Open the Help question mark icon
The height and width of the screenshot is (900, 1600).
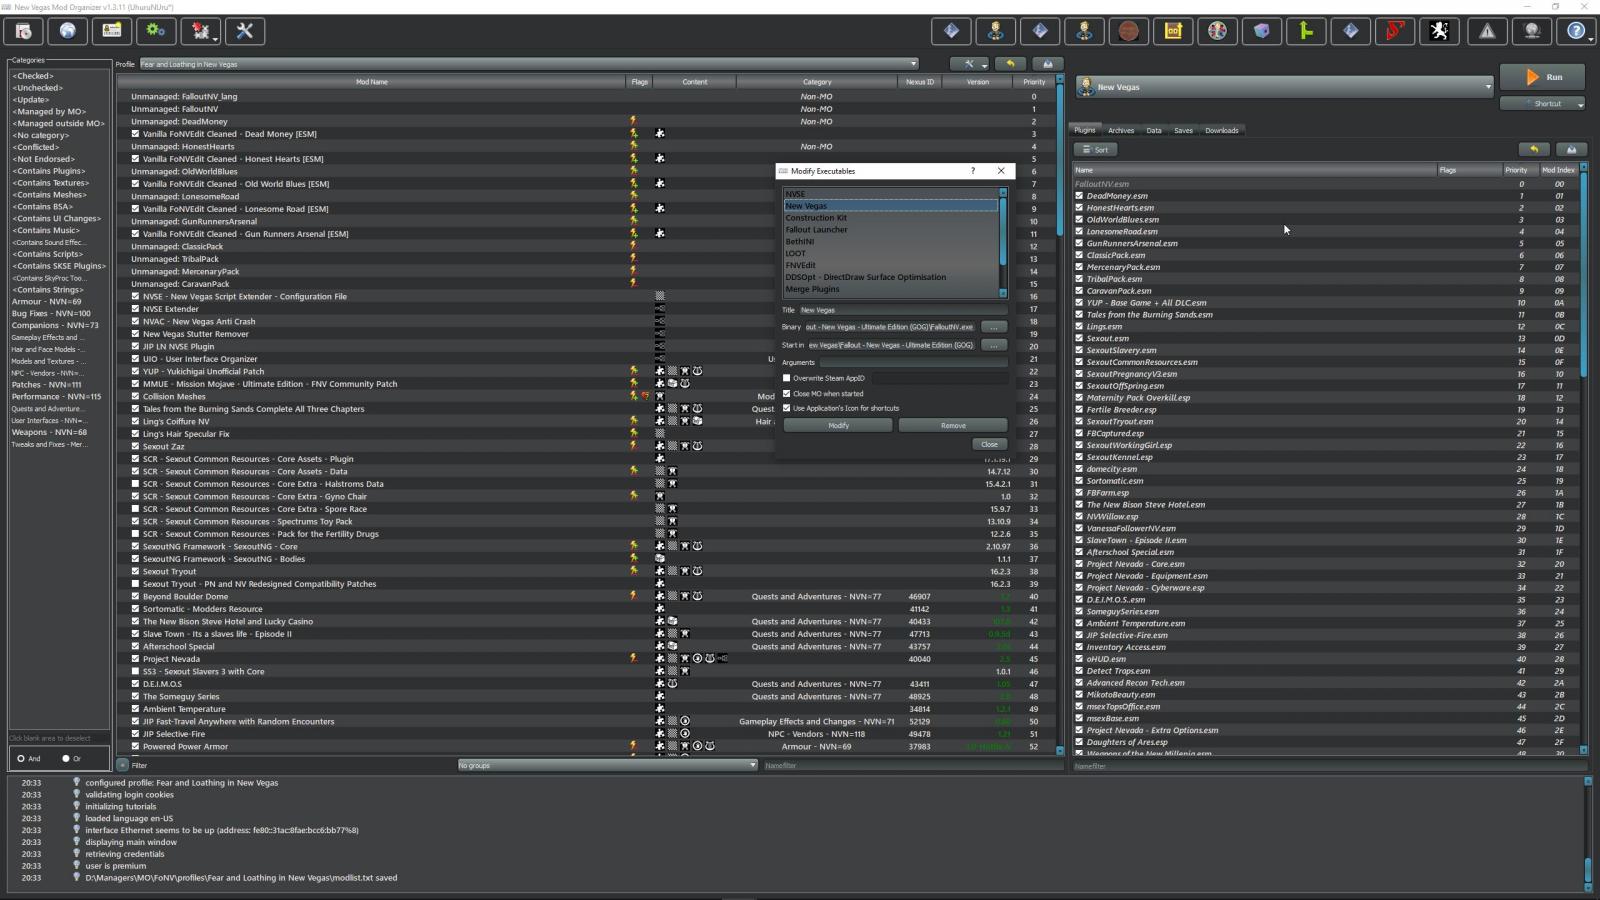(x=1576, y=31)
